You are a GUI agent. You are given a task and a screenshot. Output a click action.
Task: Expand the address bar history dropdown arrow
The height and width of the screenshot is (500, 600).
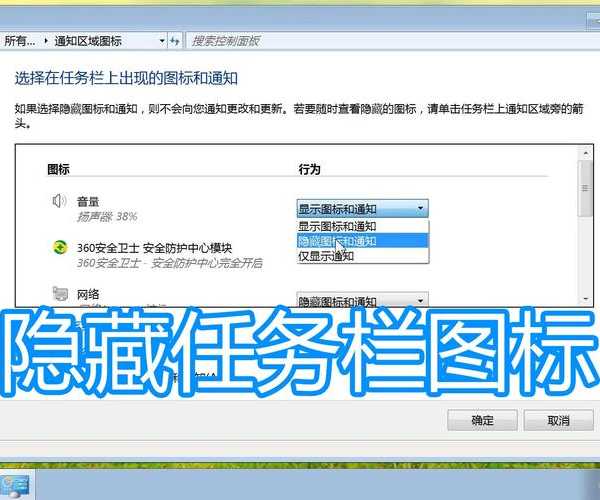click(x=162, y=41)
